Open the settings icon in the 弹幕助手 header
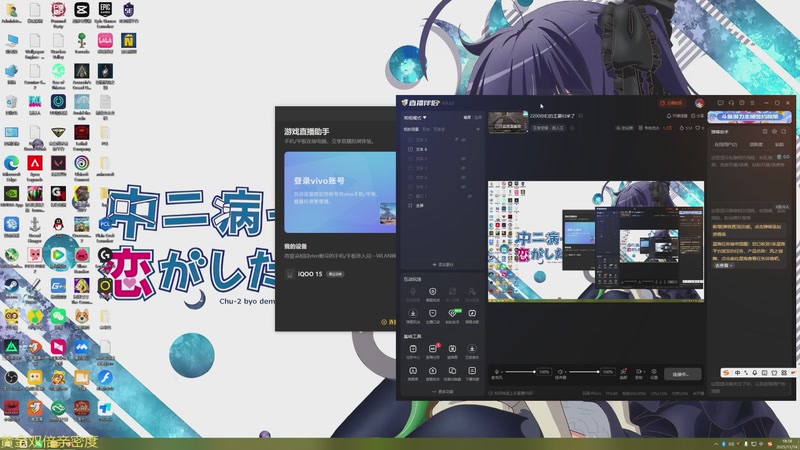 (x=774, y=132)
